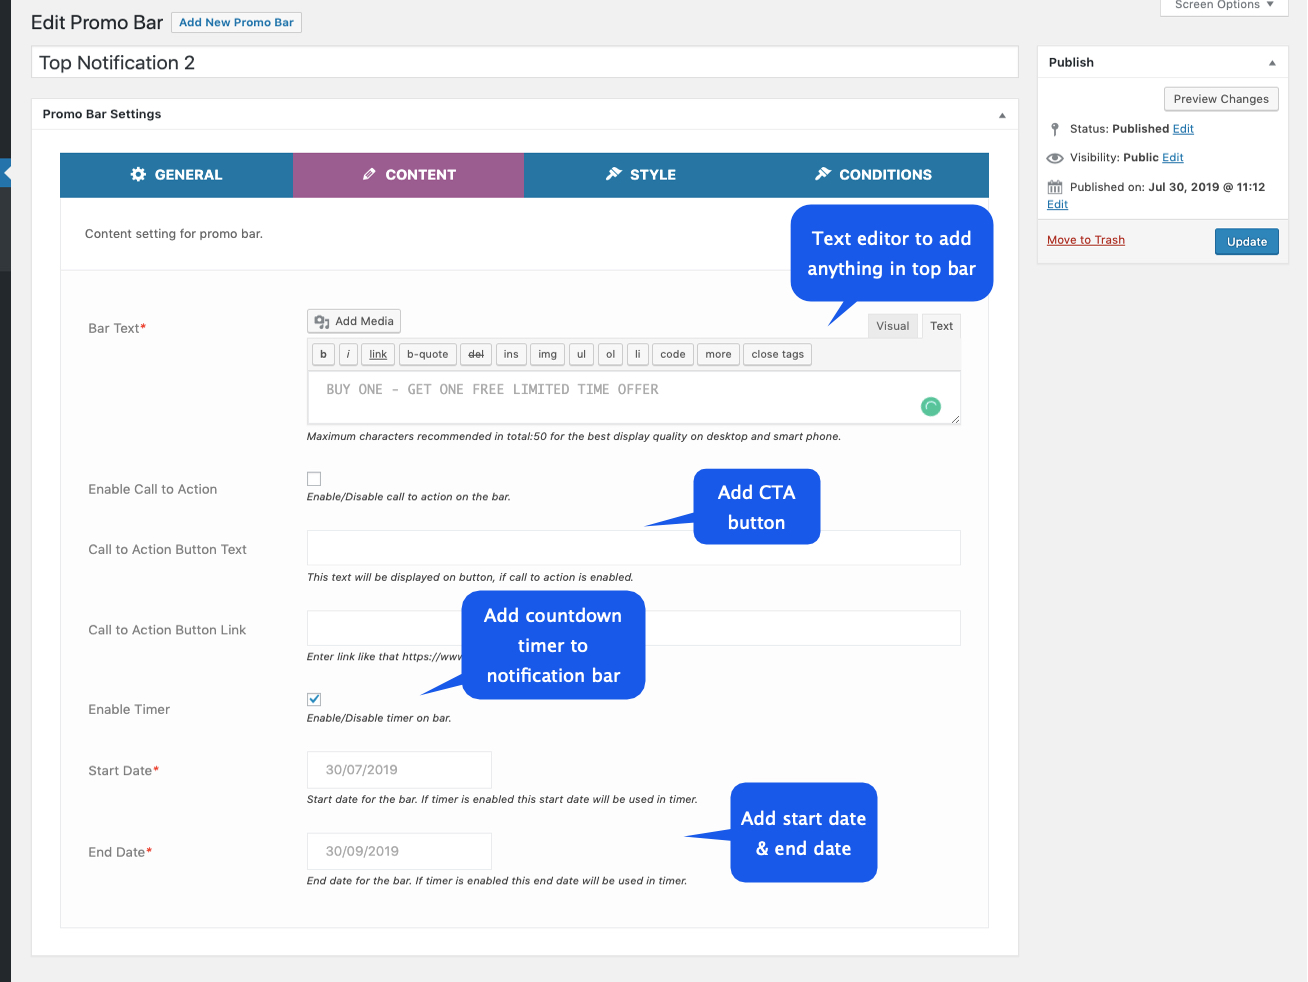The image size is (1308, 982).
Task: Uncheck the Enable Timer checkbox
Action: [314, 699]
